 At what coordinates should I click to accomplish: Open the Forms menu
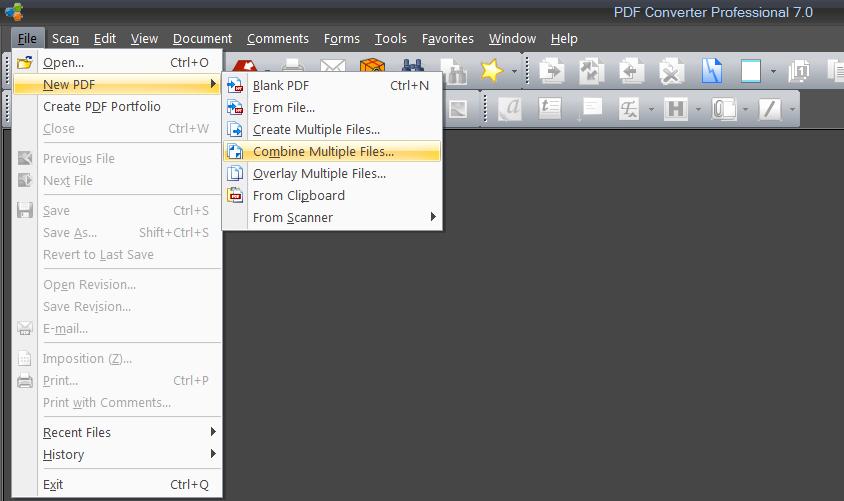click(x=342, y=39)
